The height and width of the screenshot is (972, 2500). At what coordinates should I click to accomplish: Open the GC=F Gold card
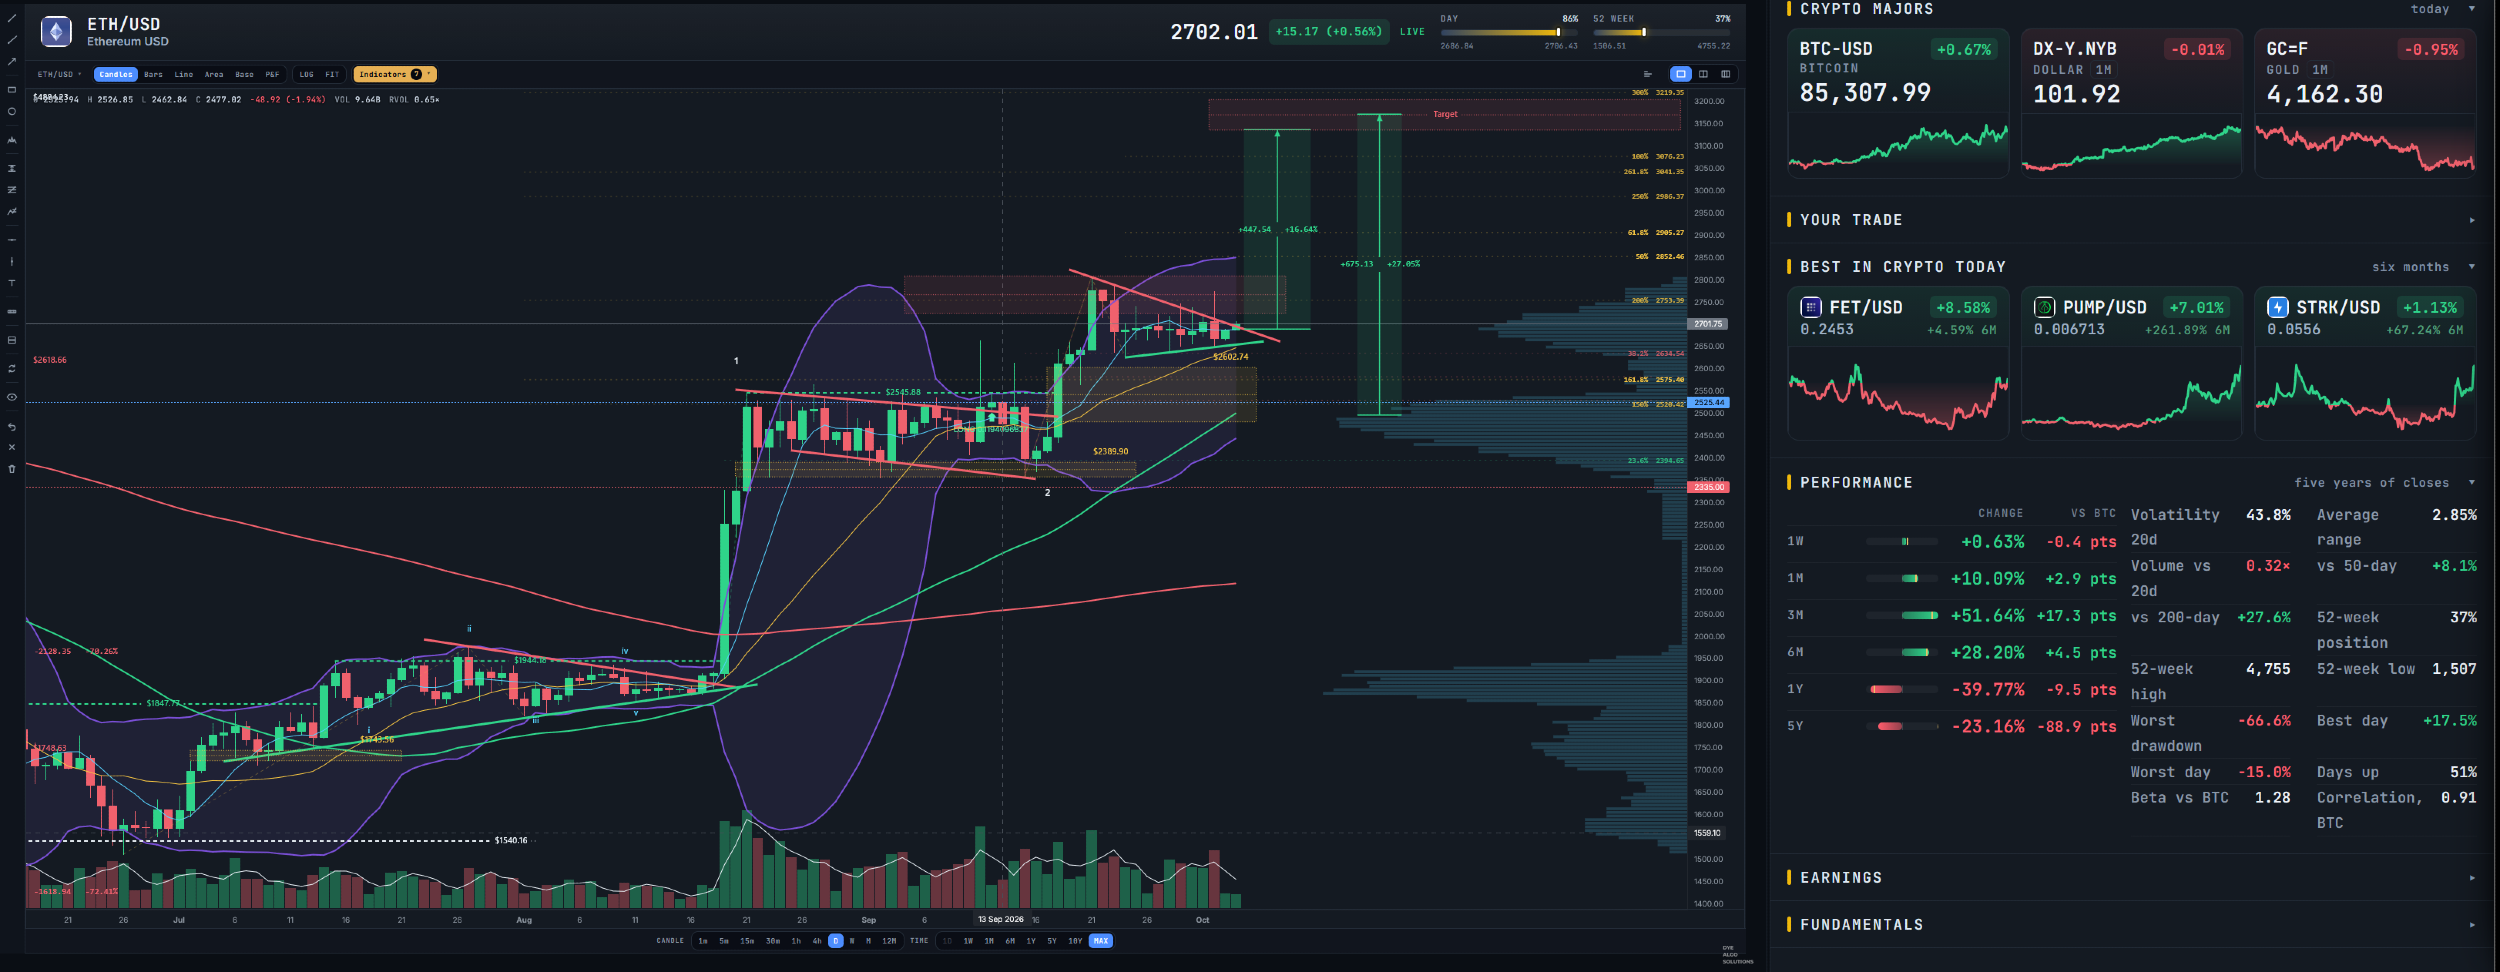pyautogui.click(x=2365, y=104)
